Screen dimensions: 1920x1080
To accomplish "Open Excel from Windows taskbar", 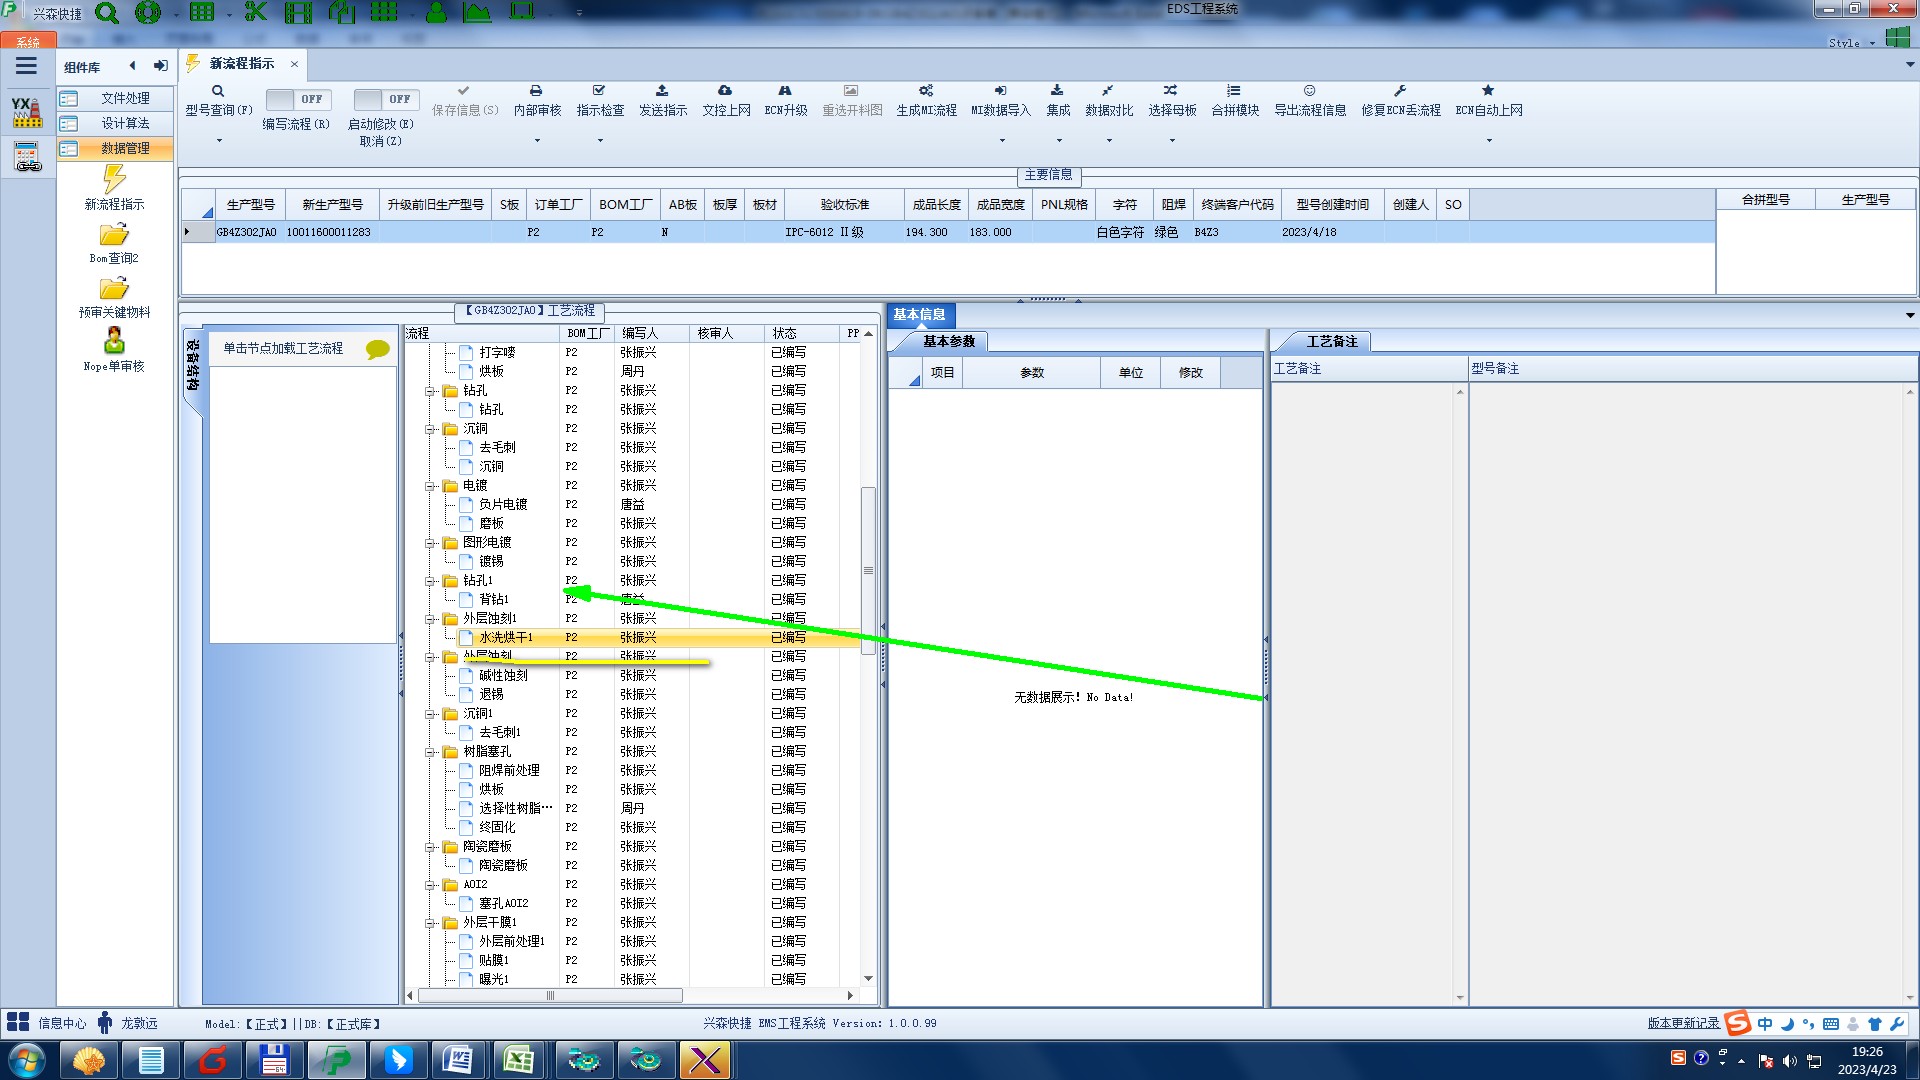I will [518, 1060].
